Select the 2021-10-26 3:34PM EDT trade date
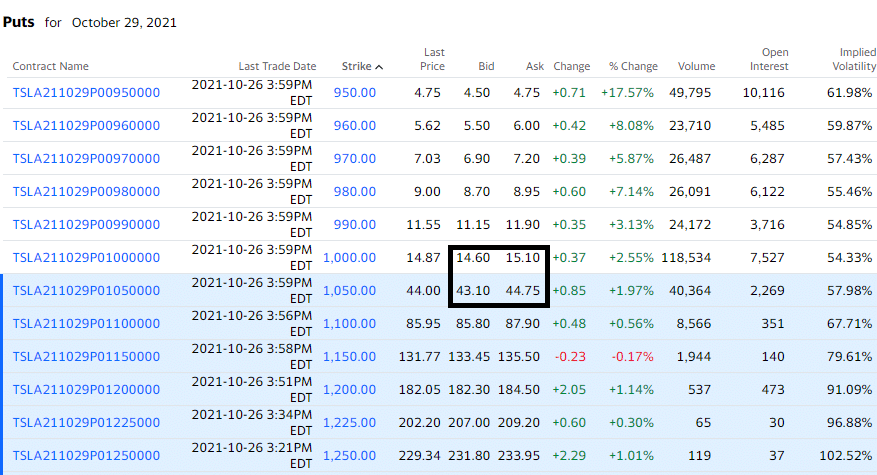 tap(252, 422)
